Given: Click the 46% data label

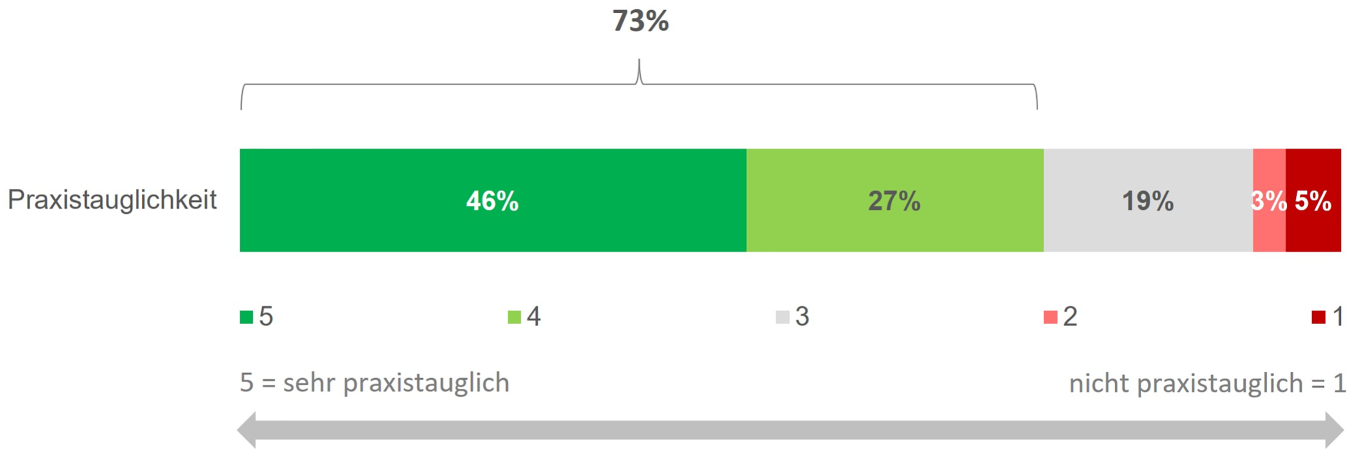Looking at the screenshot, I should point(492,201).
